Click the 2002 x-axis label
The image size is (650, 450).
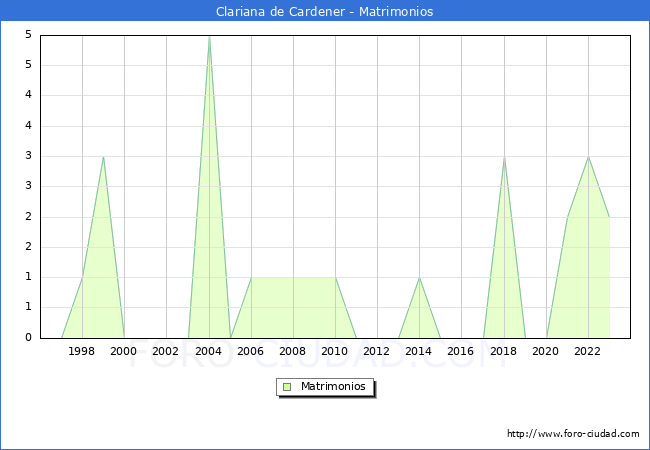165,351
